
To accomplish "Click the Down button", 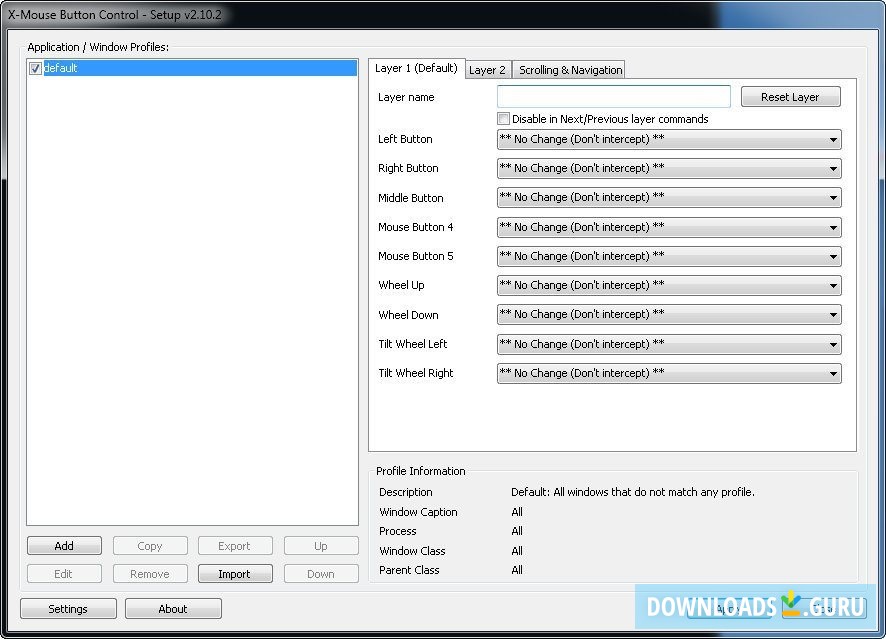I will point(321,573).
